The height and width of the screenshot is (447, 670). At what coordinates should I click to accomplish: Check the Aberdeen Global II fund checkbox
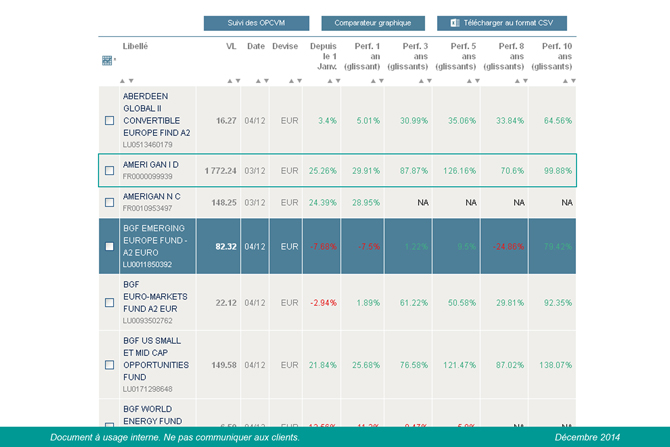click(x=110, y=120)
